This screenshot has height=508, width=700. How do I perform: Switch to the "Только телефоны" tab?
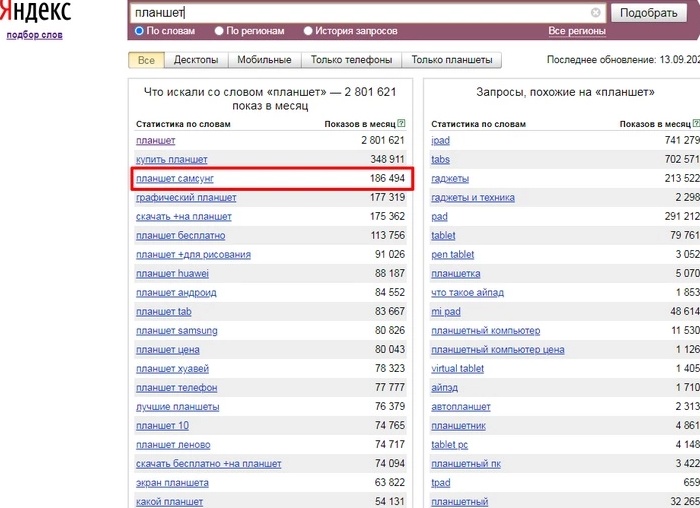[x=351, y=60]
